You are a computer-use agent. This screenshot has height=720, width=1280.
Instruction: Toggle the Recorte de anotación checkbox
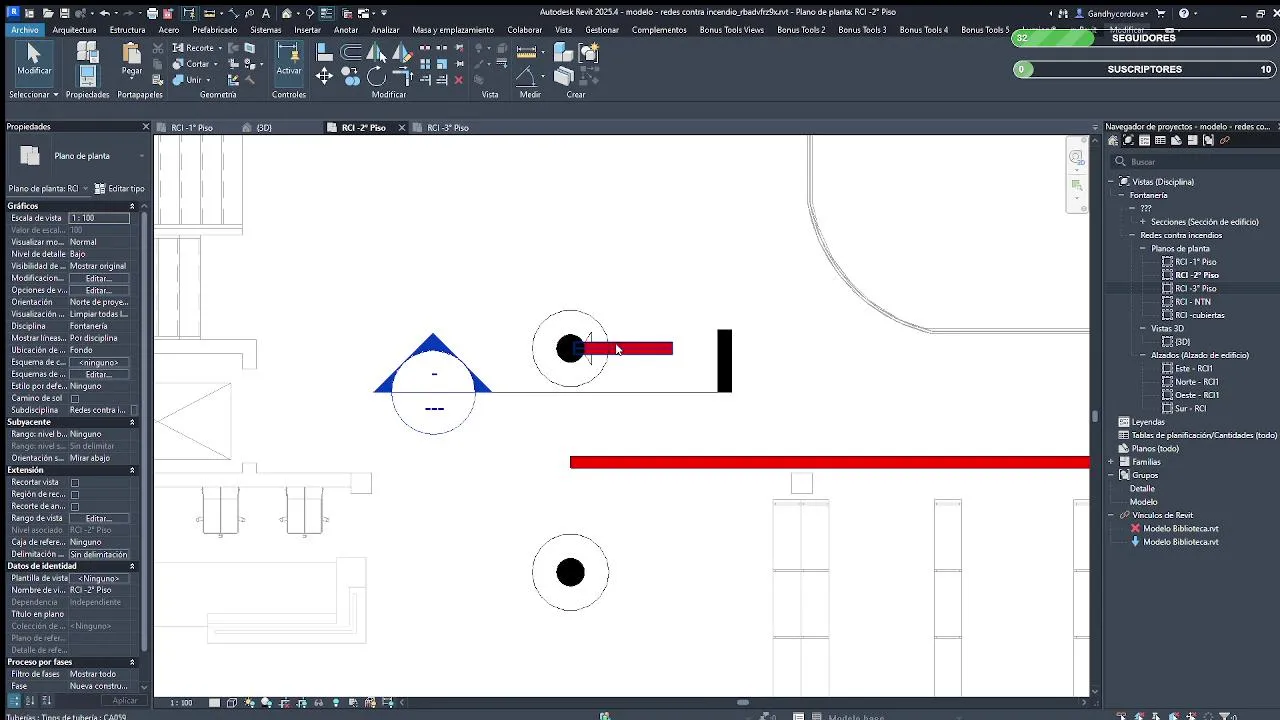pos(75,506)
